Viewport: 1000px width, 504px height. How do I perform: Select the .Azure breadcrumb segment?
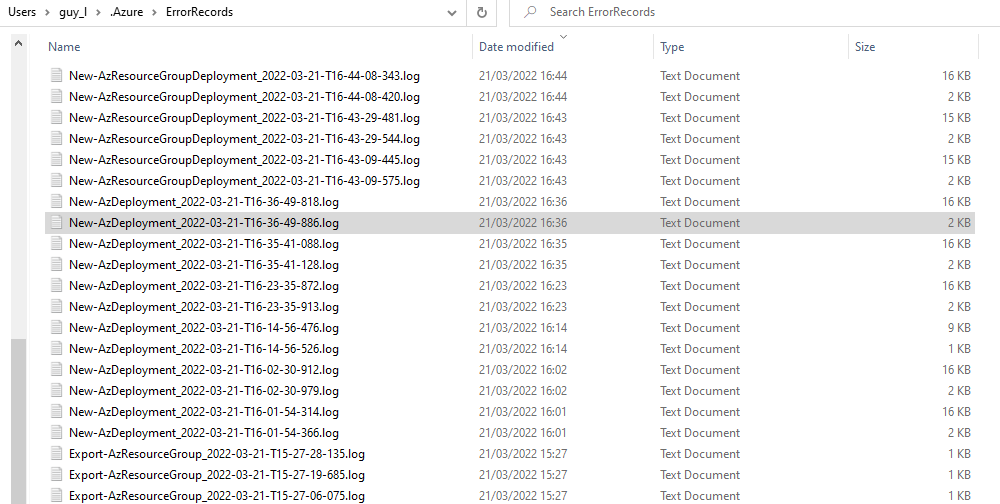tap(126, 12)
